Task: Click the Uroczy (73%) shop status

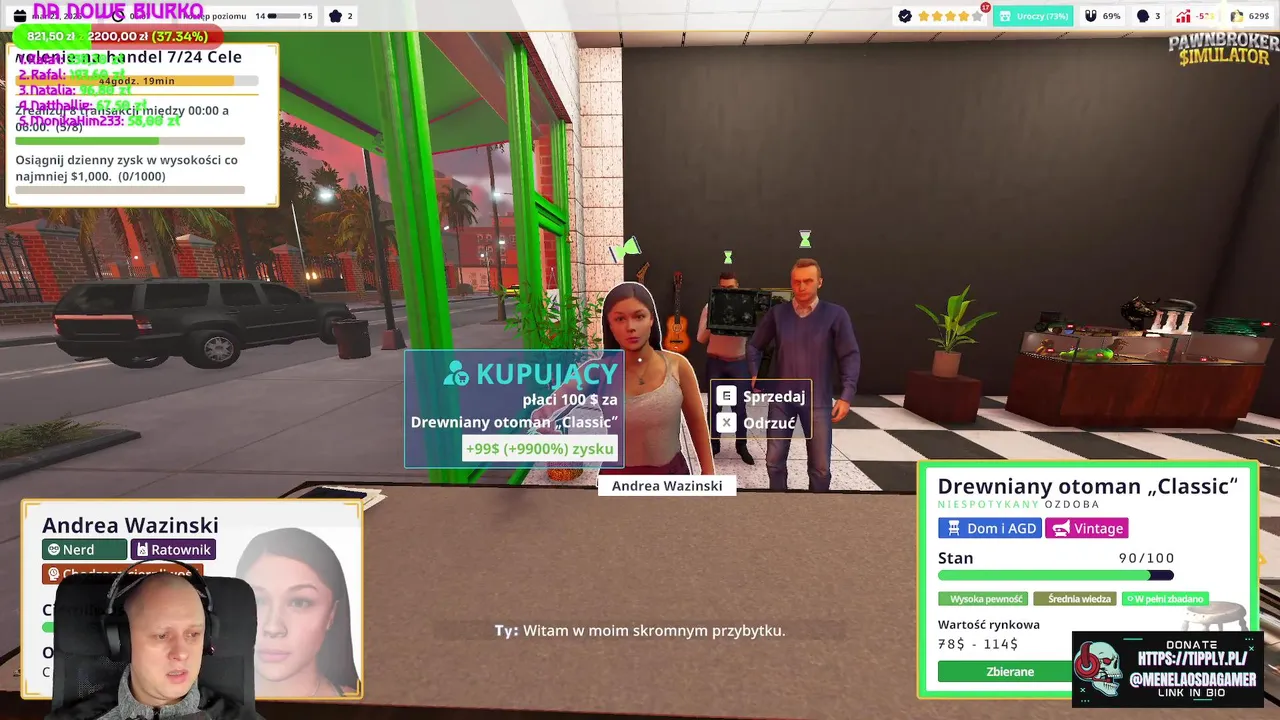Action: point(1034,16)
